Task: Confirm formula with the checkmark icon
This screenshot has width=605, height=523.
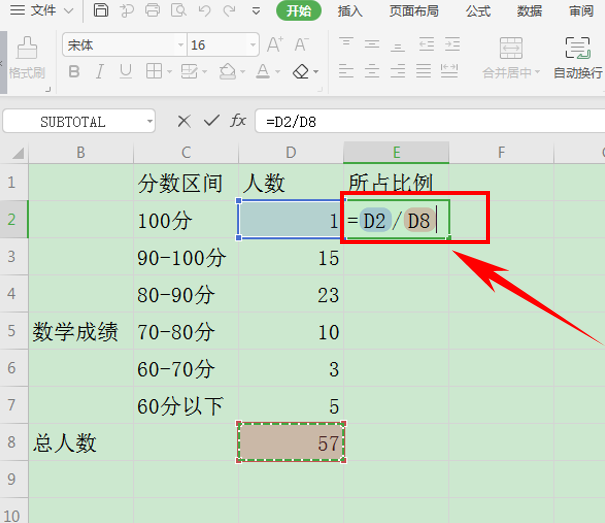Action: [211, 121]
